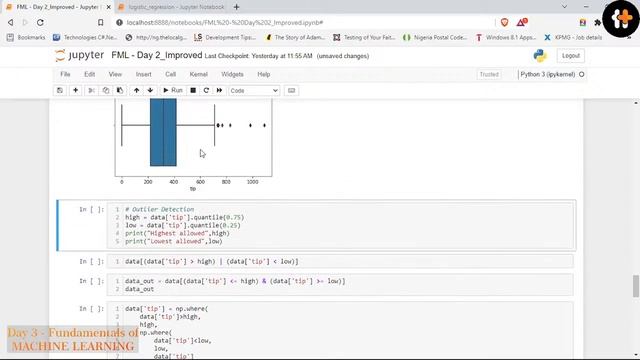The height and width of the screenshot is (360, 640).
Task: Open Testing of Your Fait... bookmark
Action: (x=364, y=37)
